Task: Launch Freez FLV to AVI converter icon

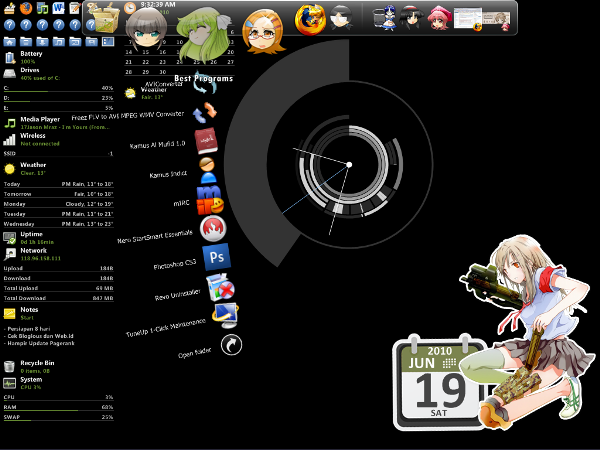Action: (x=205, y=112)
